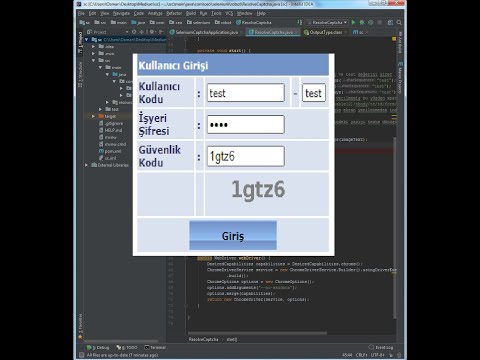The image size is (480, 360).
Task: Click the UTF-8 encoding status bar entry
Action: (x=378, y=355)
